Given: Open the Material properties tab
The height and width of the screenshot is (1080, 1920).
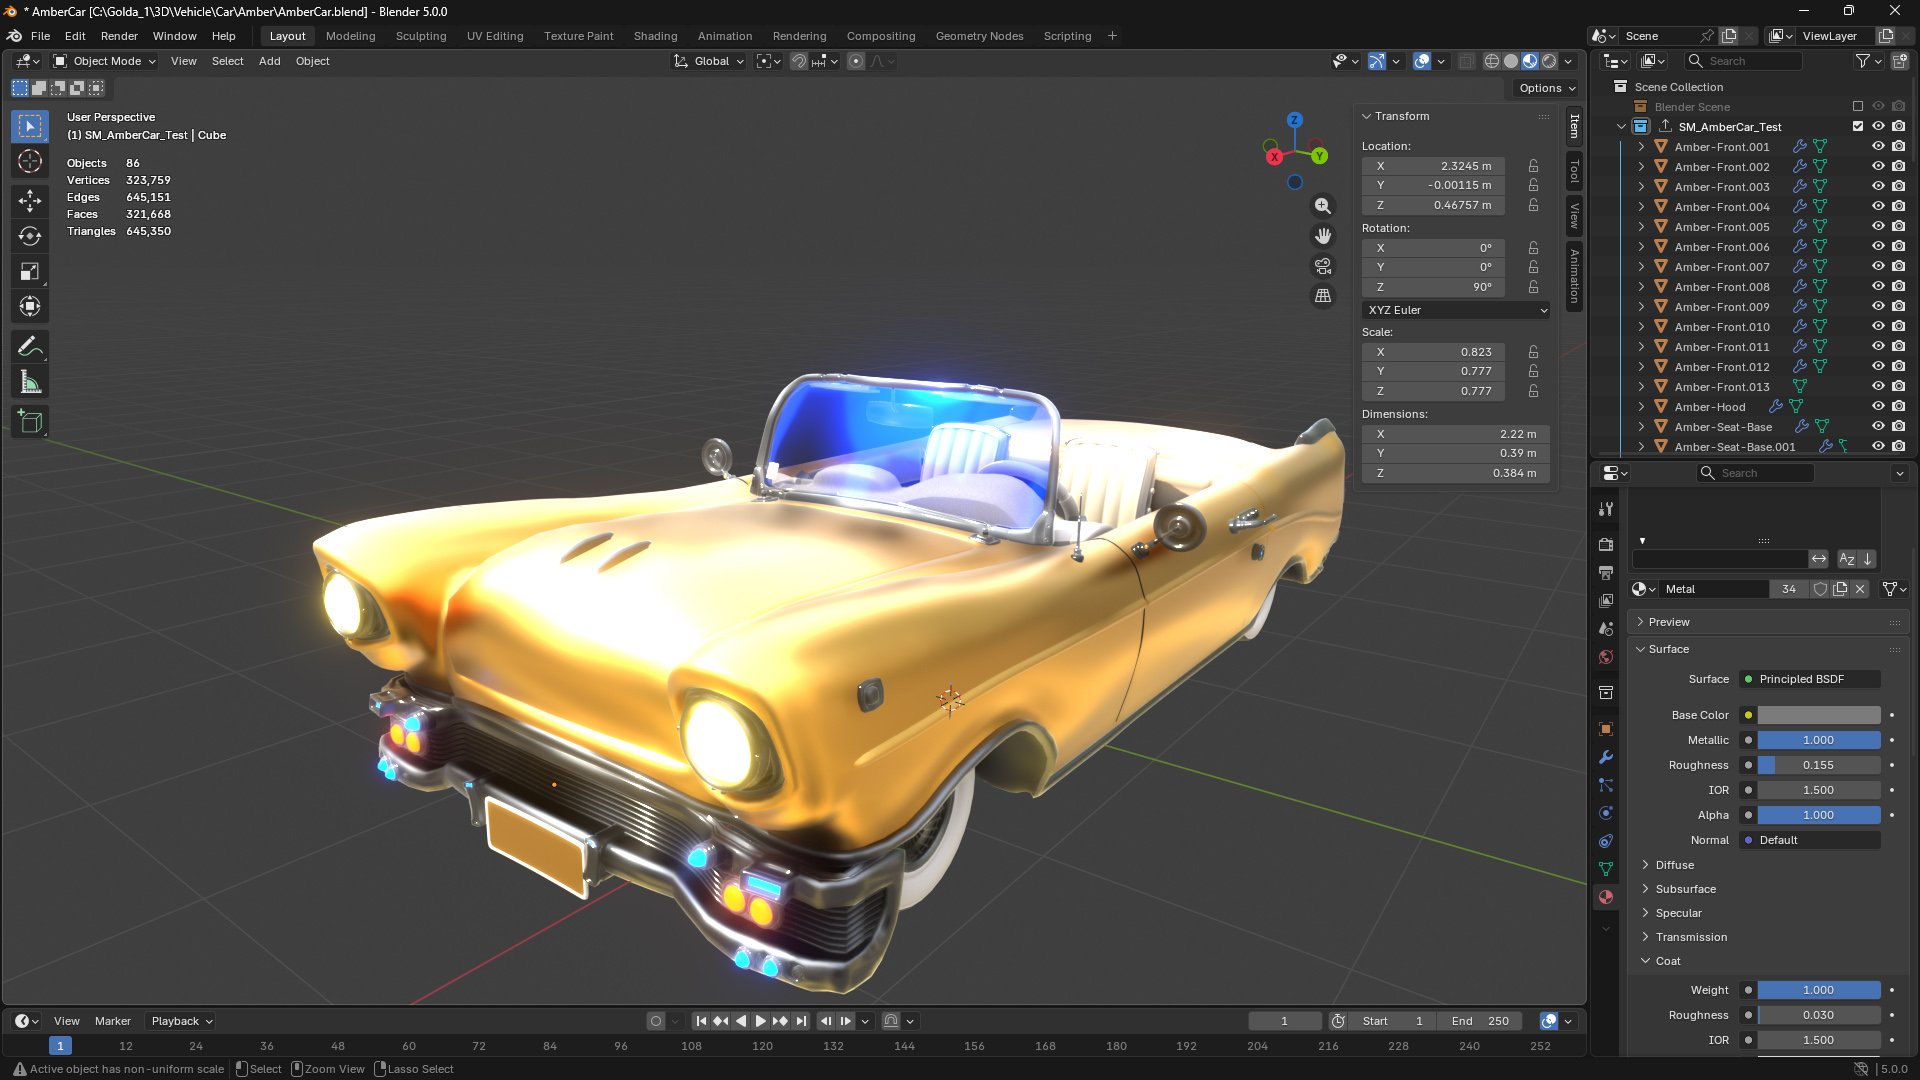Looking at the screenshot, I should 1606,897.
